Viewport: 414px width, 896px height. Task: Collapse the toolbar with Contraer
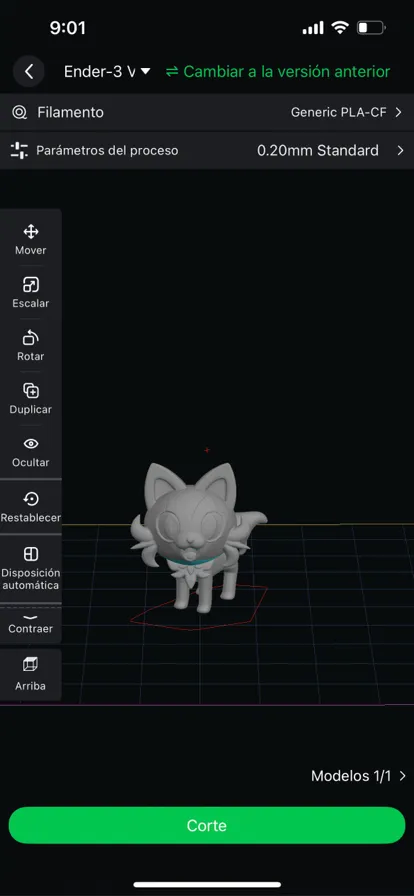(30, 625)
